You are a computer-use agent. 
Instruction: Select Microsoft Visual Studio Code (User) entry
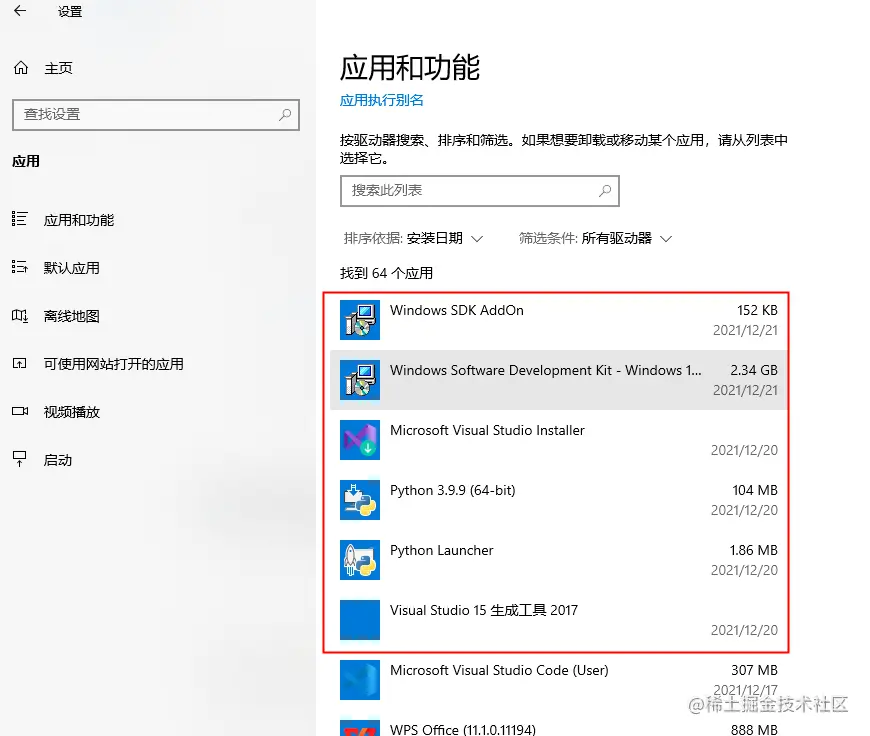coord(559,679)
